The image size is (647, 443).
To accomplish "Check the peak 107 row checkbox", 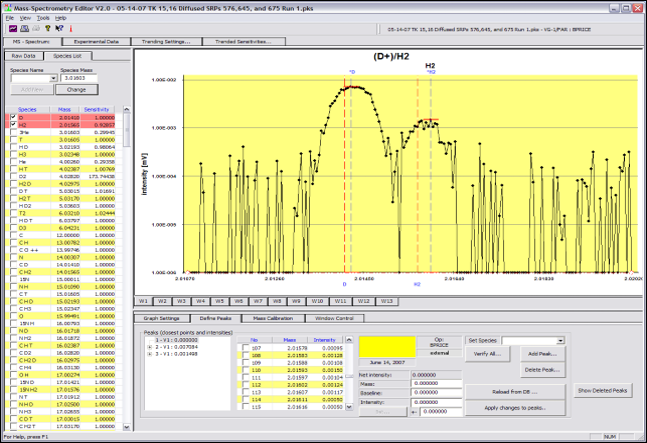I will (246, 345).
